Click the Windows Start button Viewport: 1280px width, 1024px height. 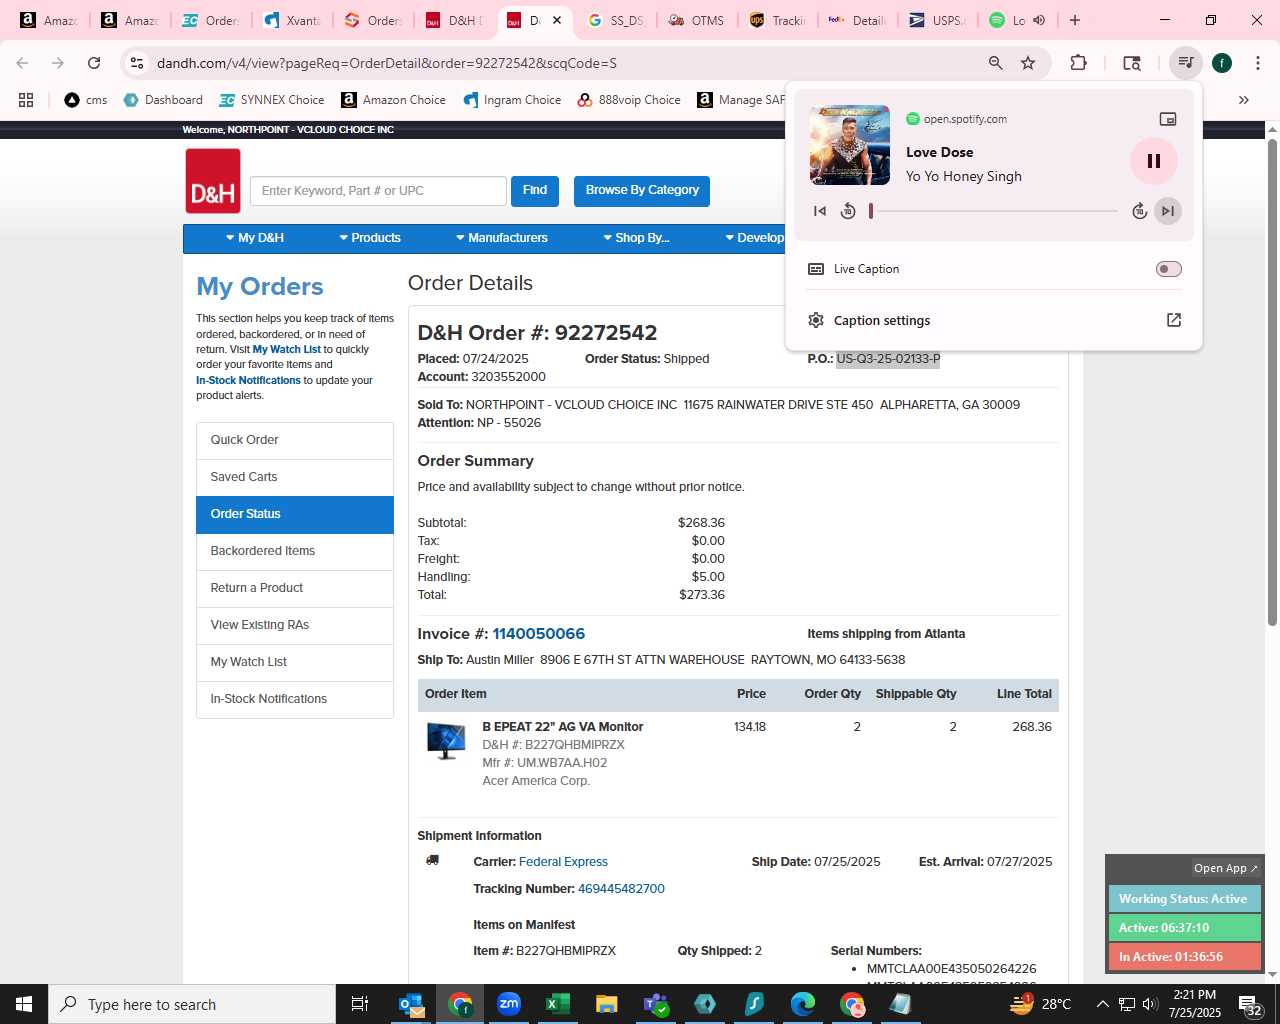pyautogui.click(x=24, y=1004)
